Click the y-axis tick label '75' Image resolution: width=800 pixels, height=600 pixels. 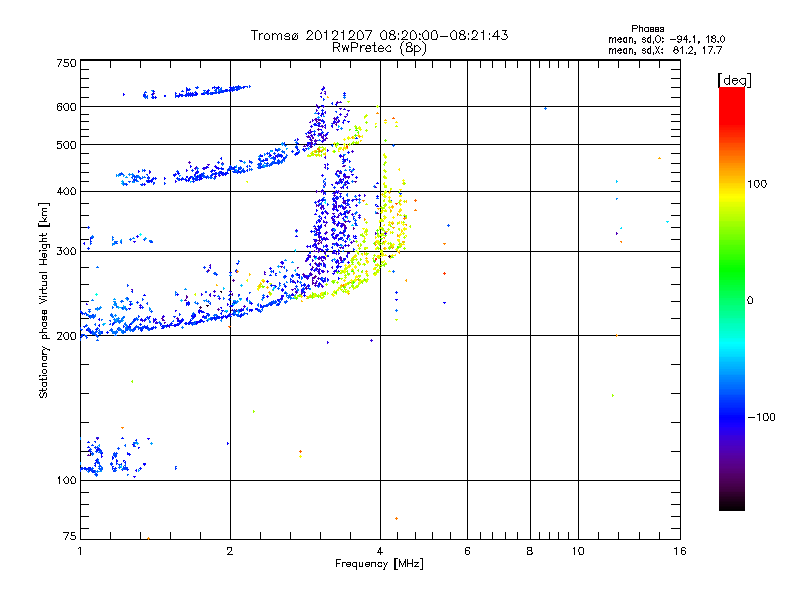[x=70, y=536]
